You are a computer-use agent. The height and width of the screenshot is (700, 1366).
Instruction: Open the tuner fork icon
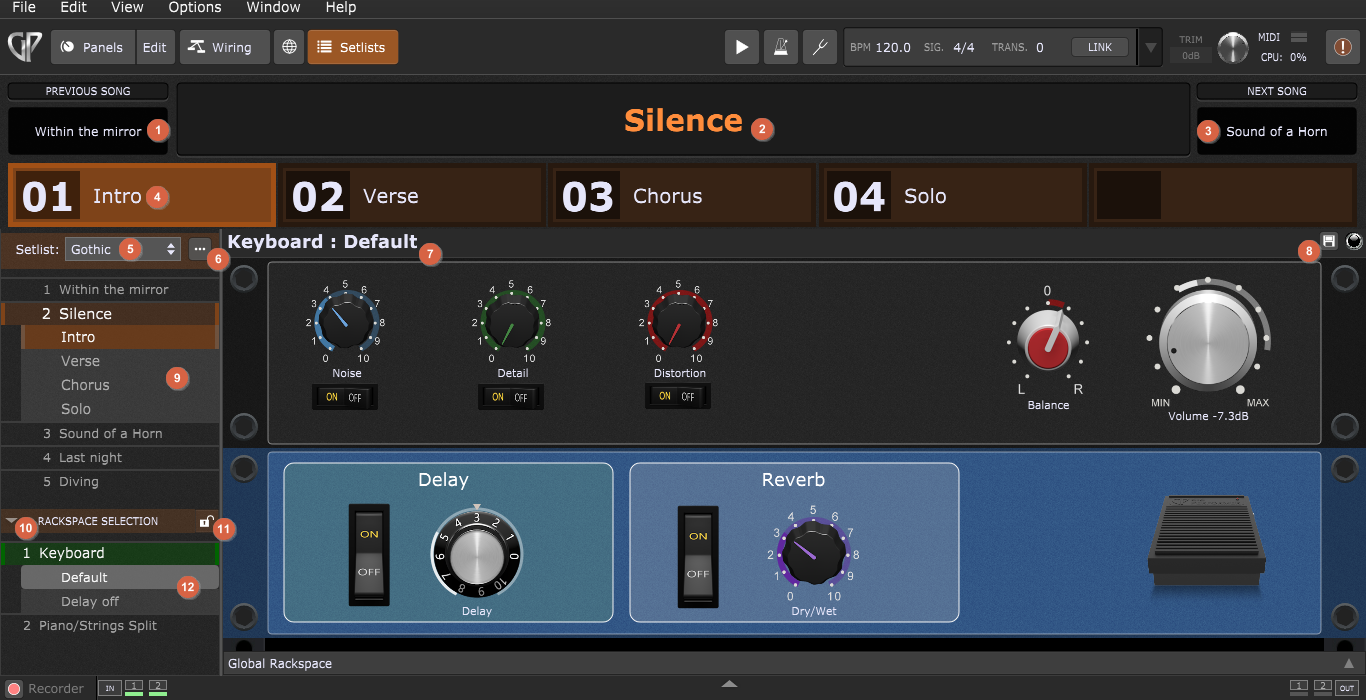[819, 47]
